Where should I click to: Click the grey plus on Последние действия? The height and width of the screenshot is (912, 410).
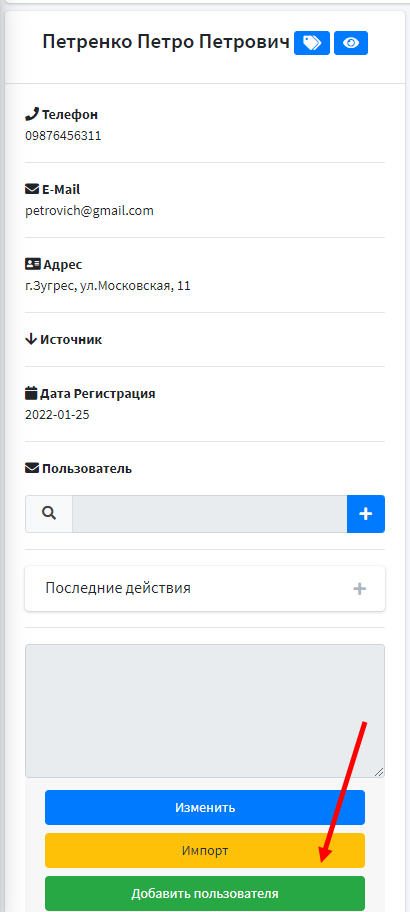point(359,589)
